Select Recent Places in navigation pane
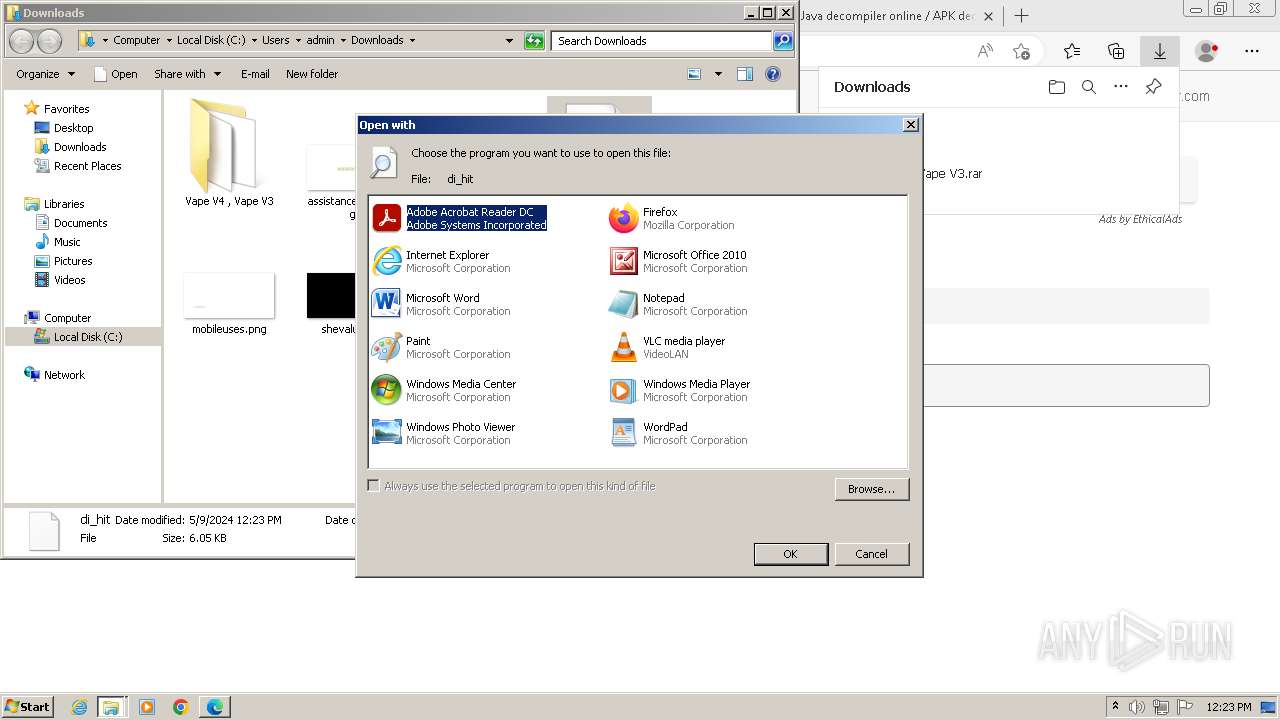 77,166
